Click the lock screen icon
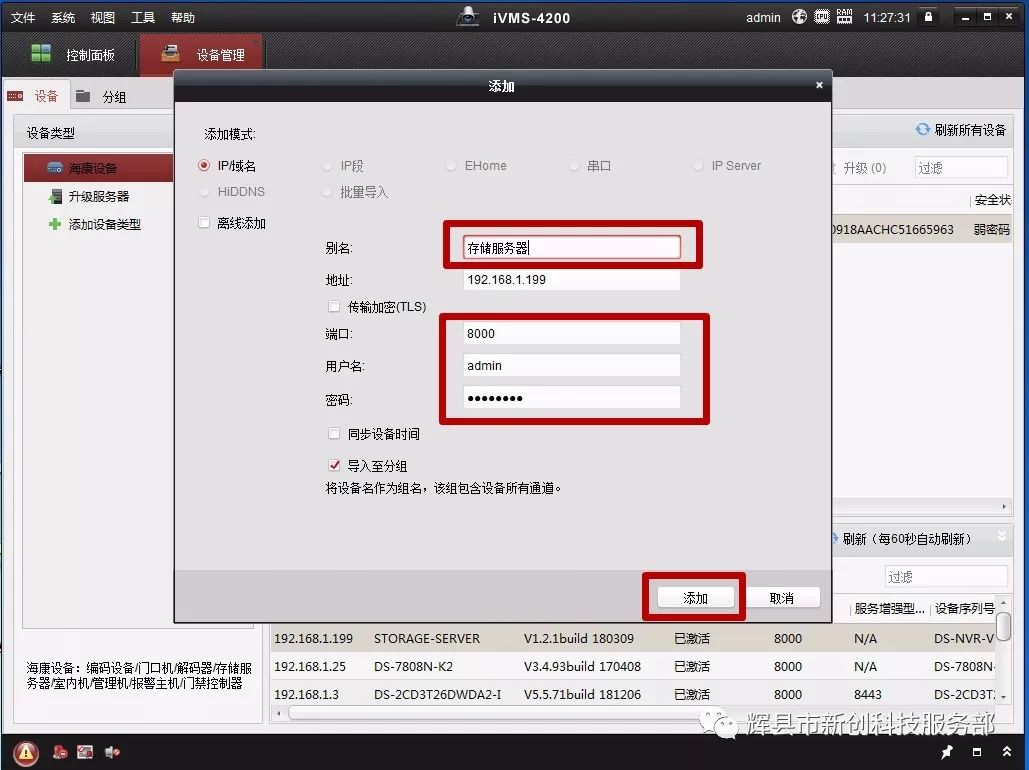The image size is (1029, 770). pos(928,17)
